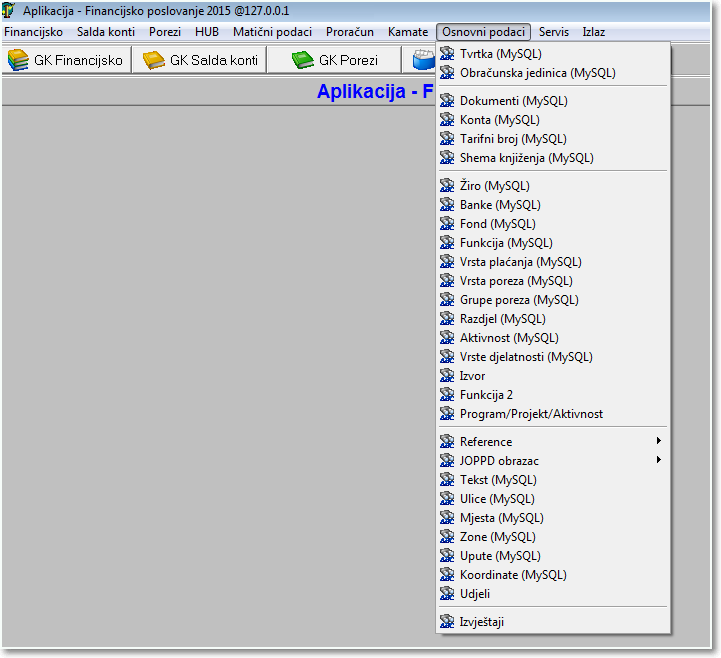Select Vrsta plaćanja (MySQL) entry

tap(520, 262)
